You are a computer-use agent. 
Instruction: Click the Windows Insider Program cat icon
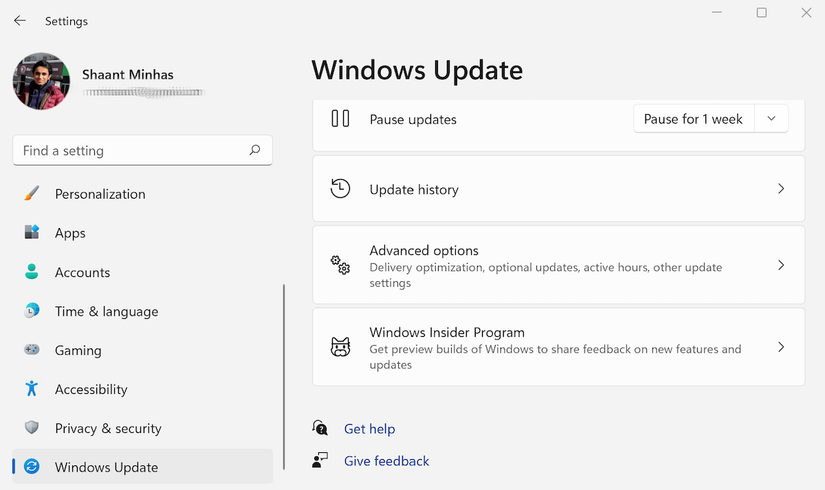point(340,347)
